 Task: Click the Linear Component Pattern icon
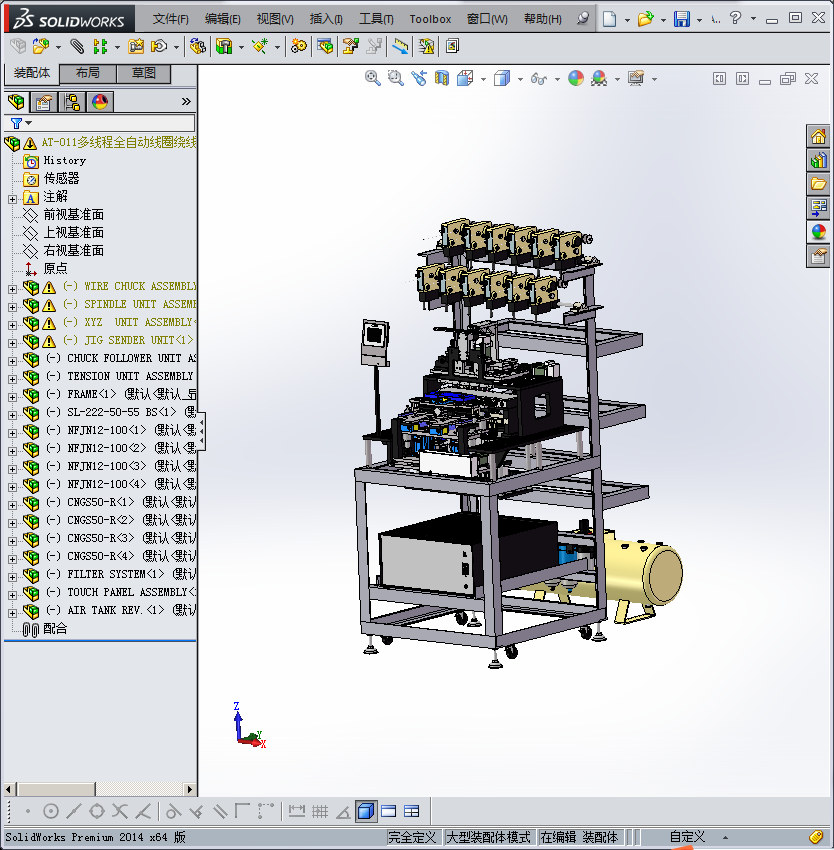coord(100,47)
